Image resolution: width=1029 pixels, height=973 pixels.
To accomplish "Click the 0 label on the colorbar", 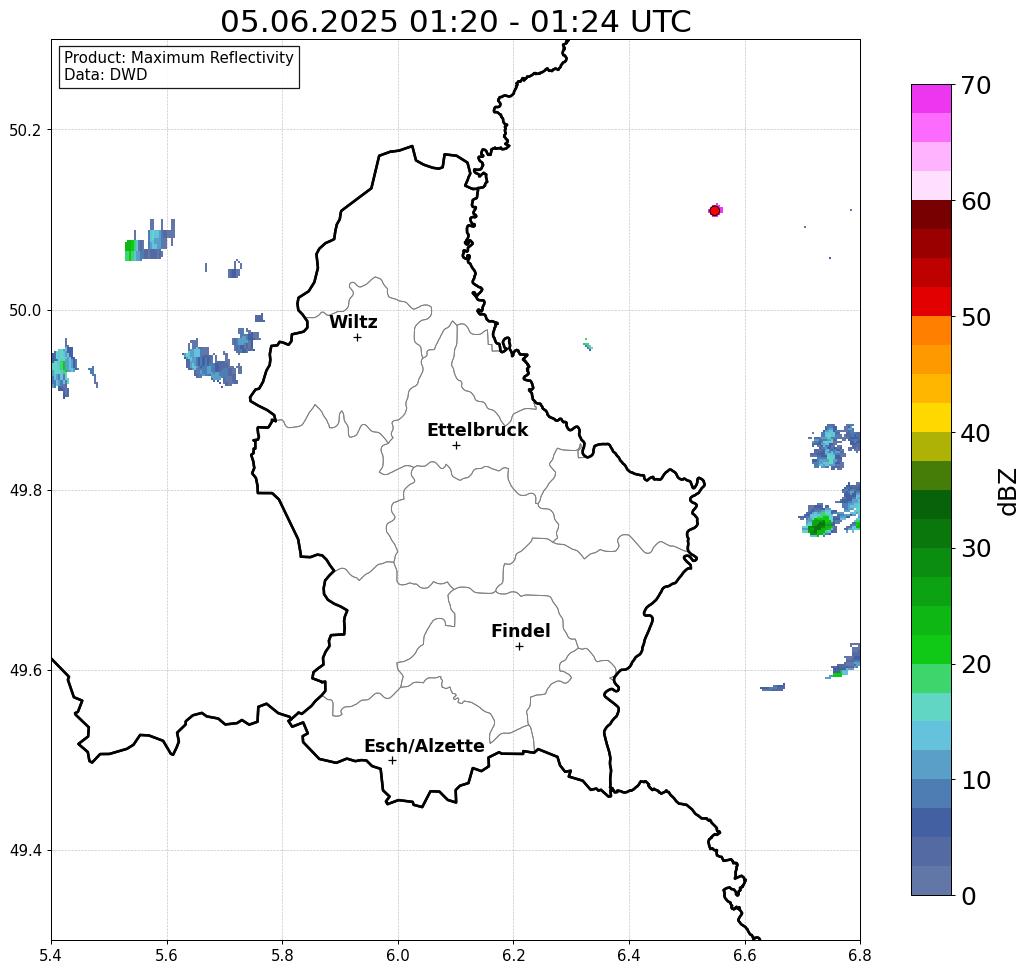I will (x=969, y=896).
